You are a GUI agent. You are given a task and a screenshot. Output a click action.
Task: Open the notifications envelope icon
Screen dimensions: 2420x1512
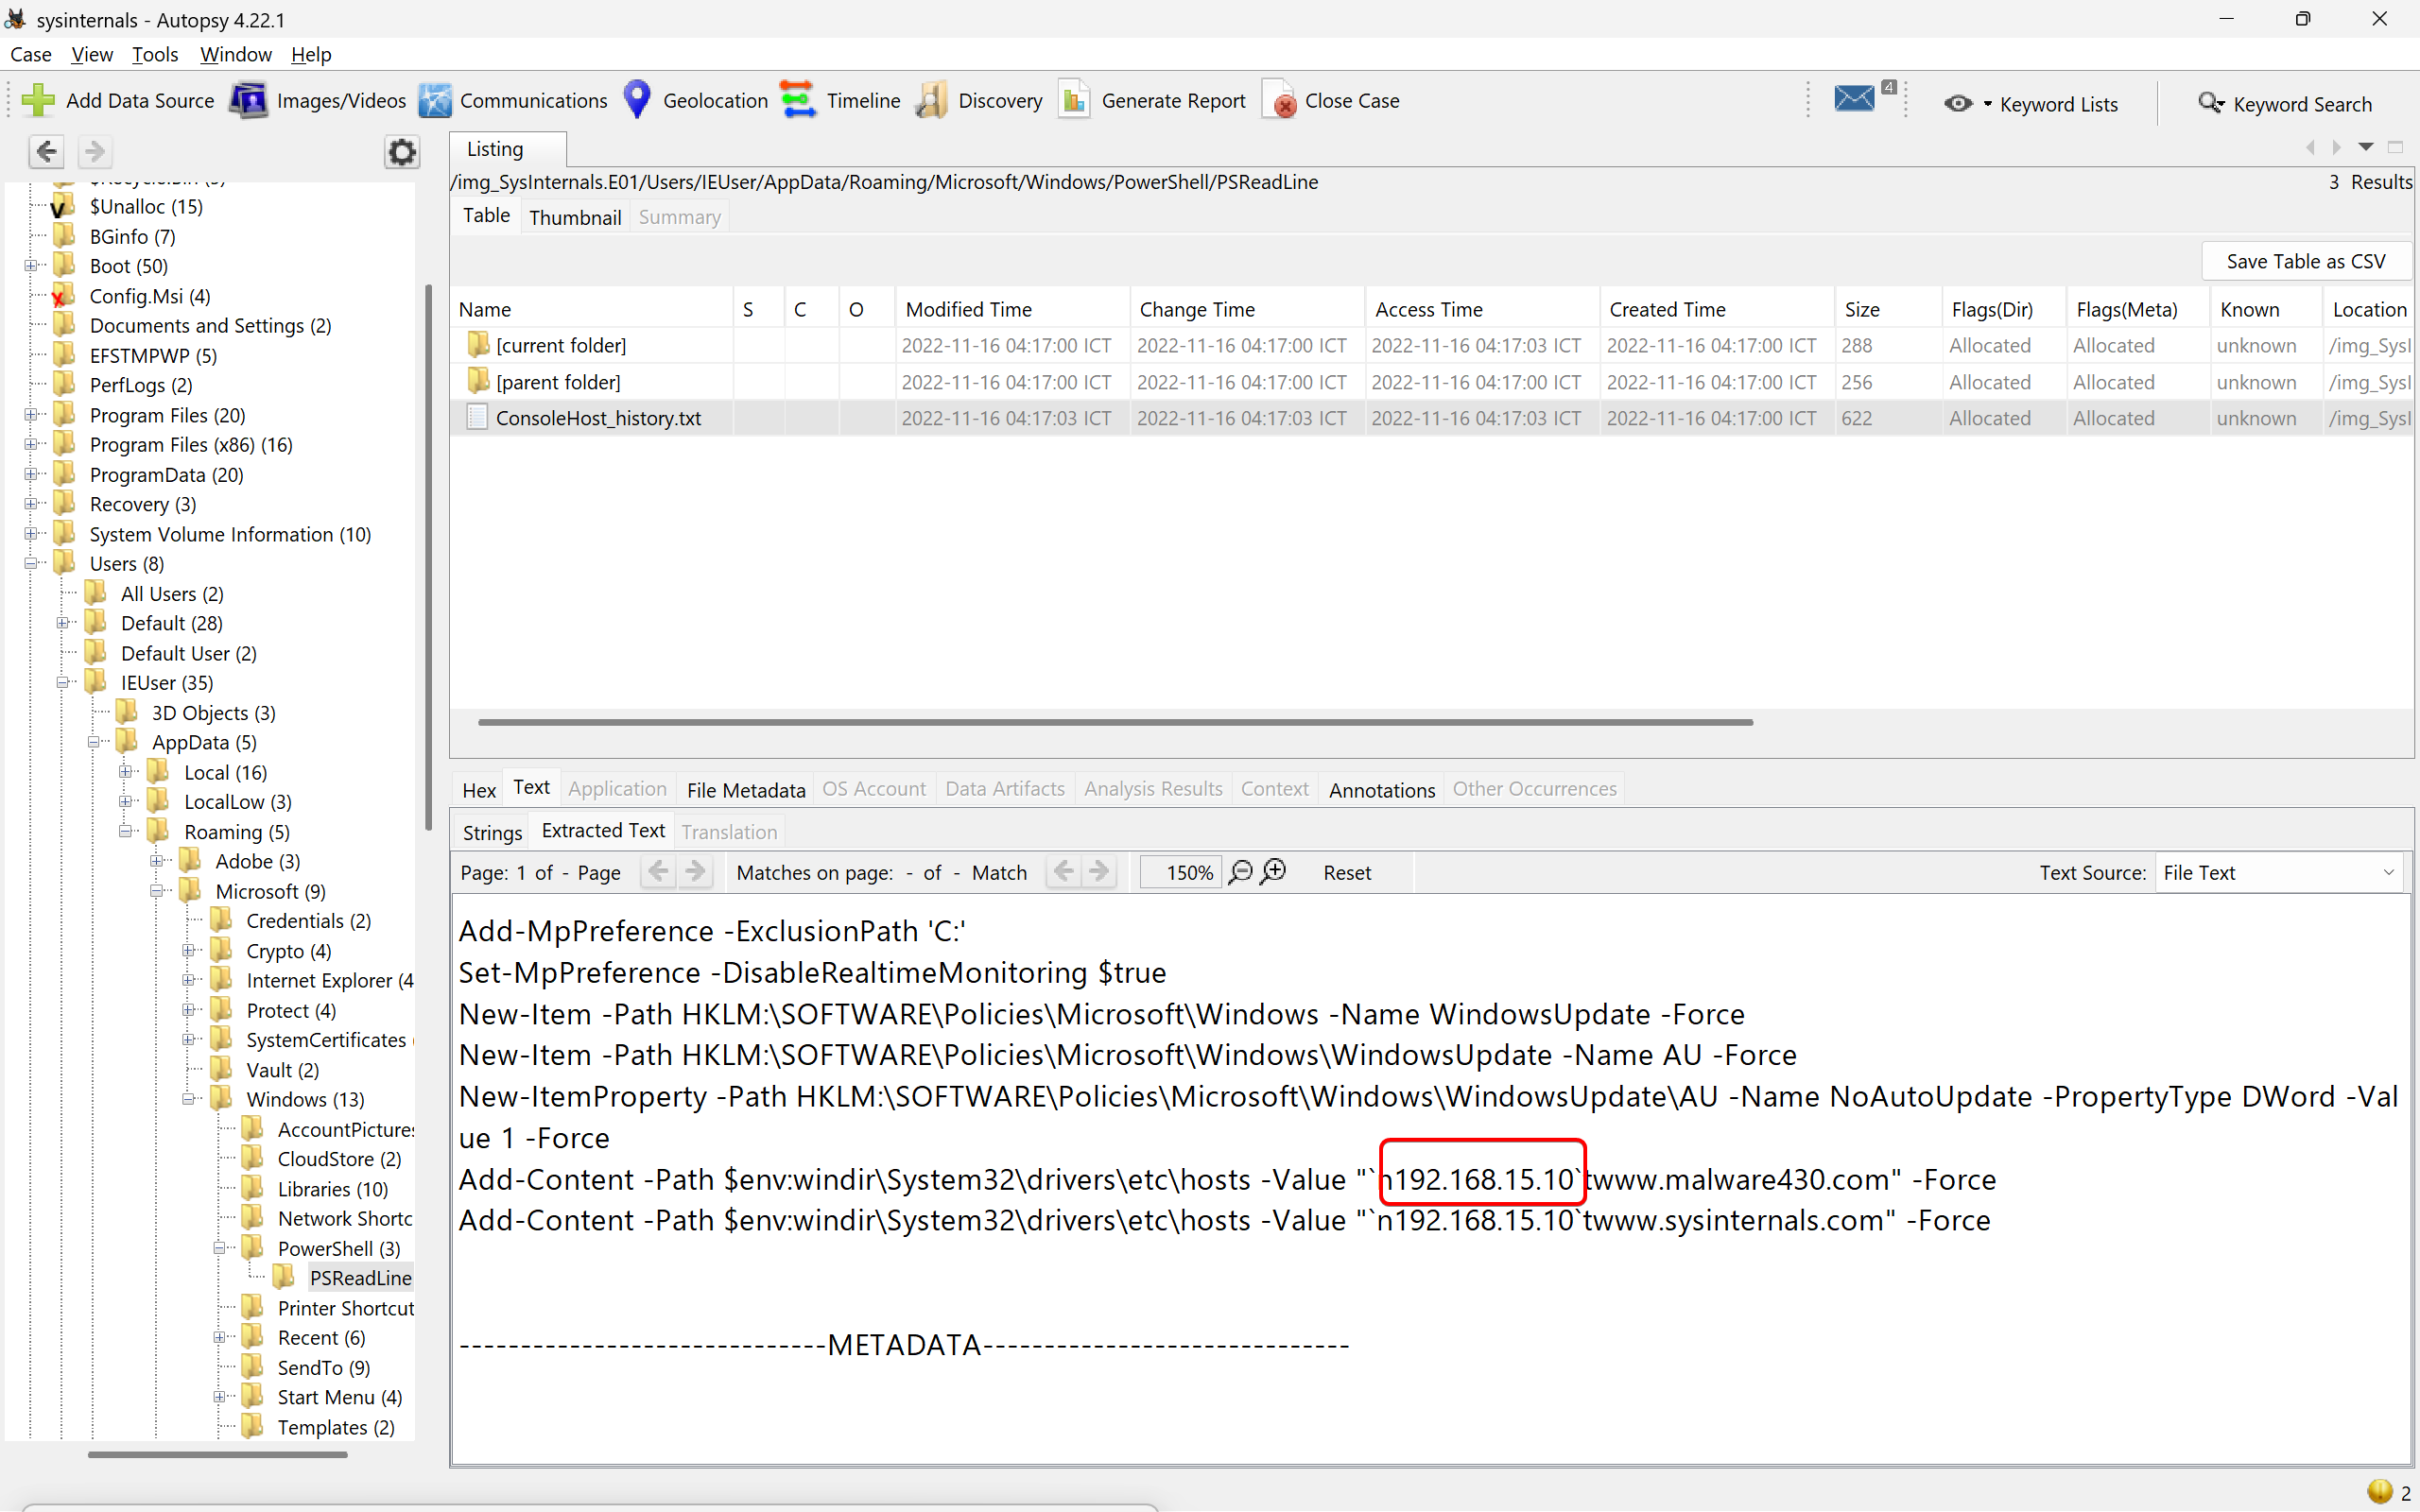(1855, 99)
